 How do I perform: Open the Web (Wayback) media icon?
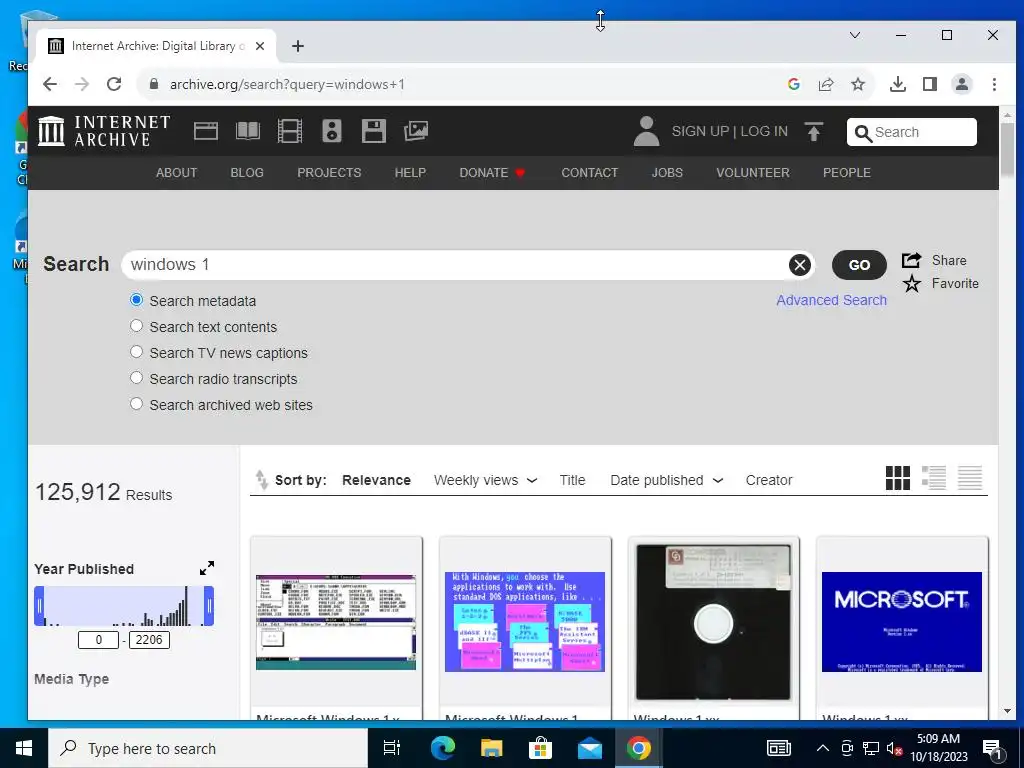206,131
